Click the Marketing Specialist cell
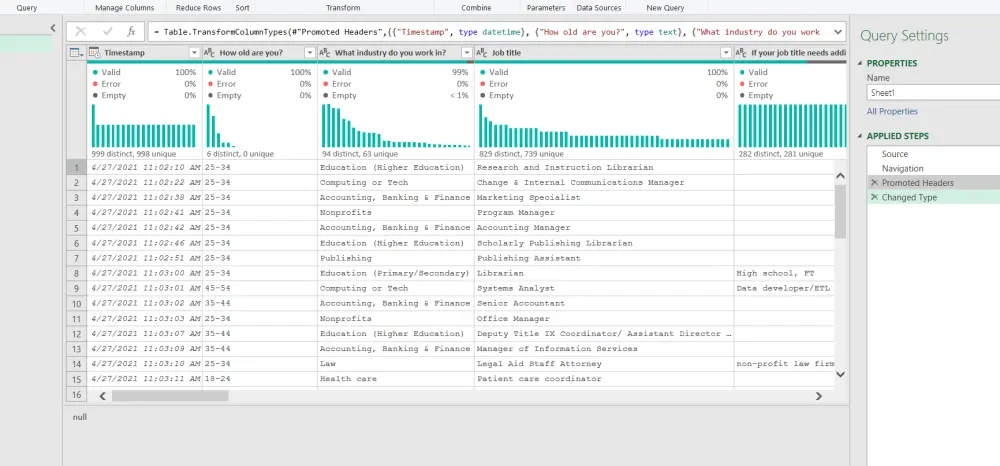Screen dimensions: 1000x466 [604, 198]
